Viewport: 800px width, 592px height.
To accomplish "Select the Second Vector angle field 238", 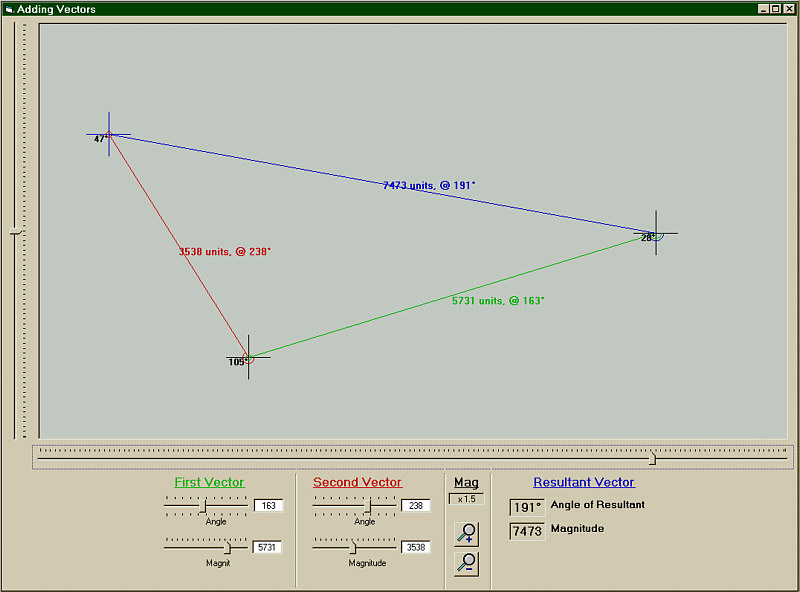I will [x=416, y=506].
